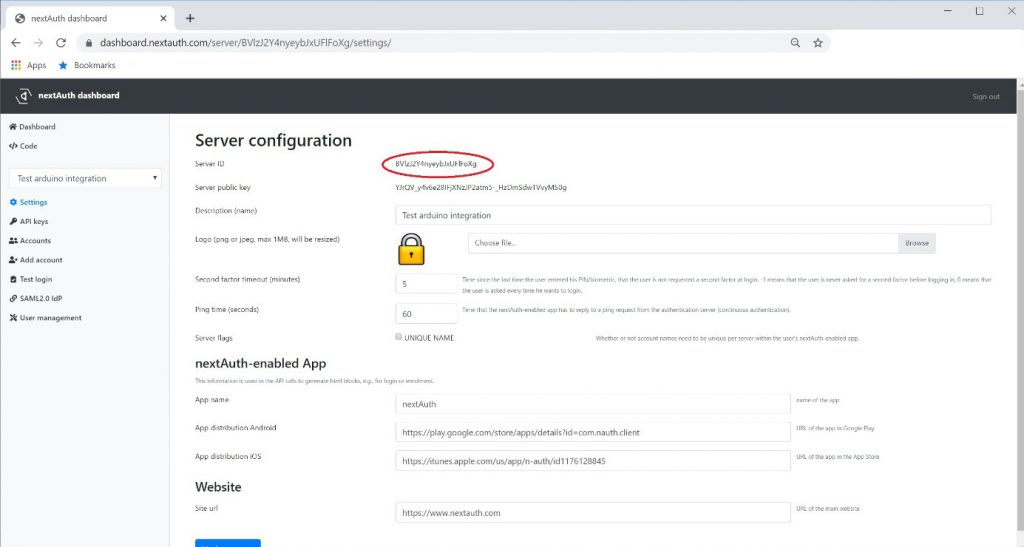Click the Accounts people icon

13,241
